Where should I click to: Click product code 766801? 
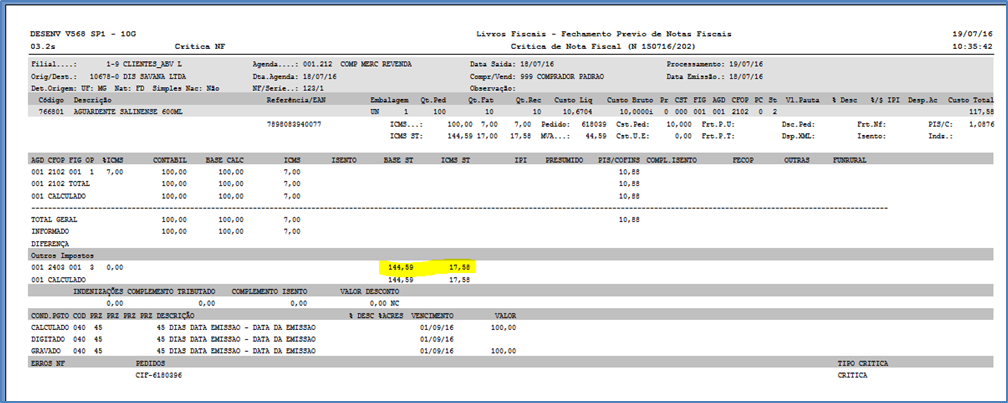(50, 112)
